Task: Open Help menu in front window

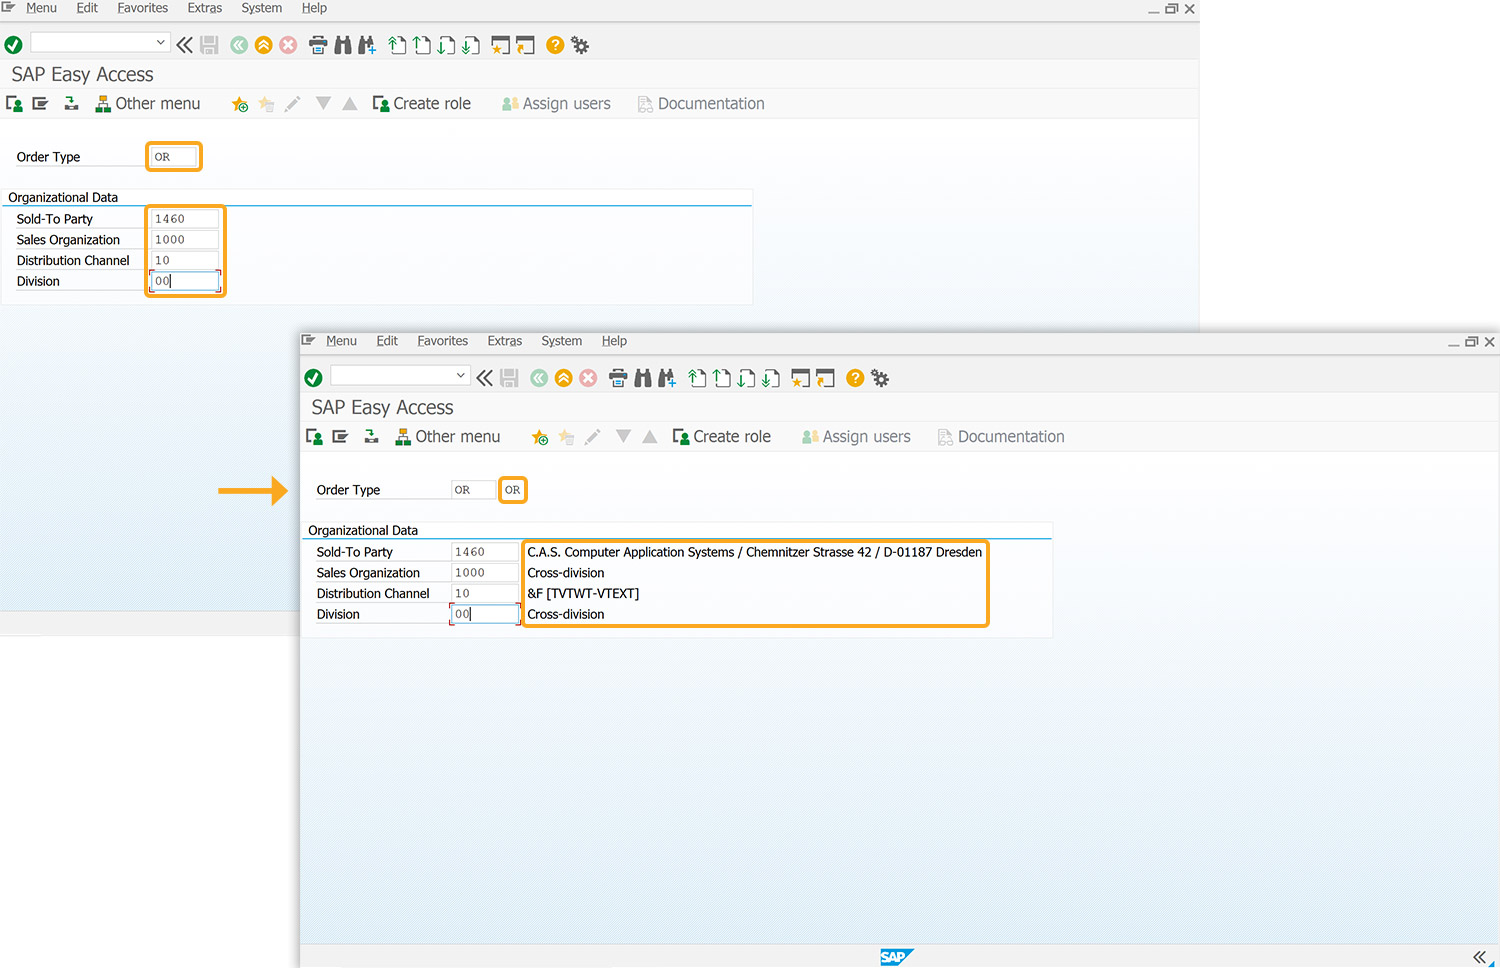Action: coord(614,341)
